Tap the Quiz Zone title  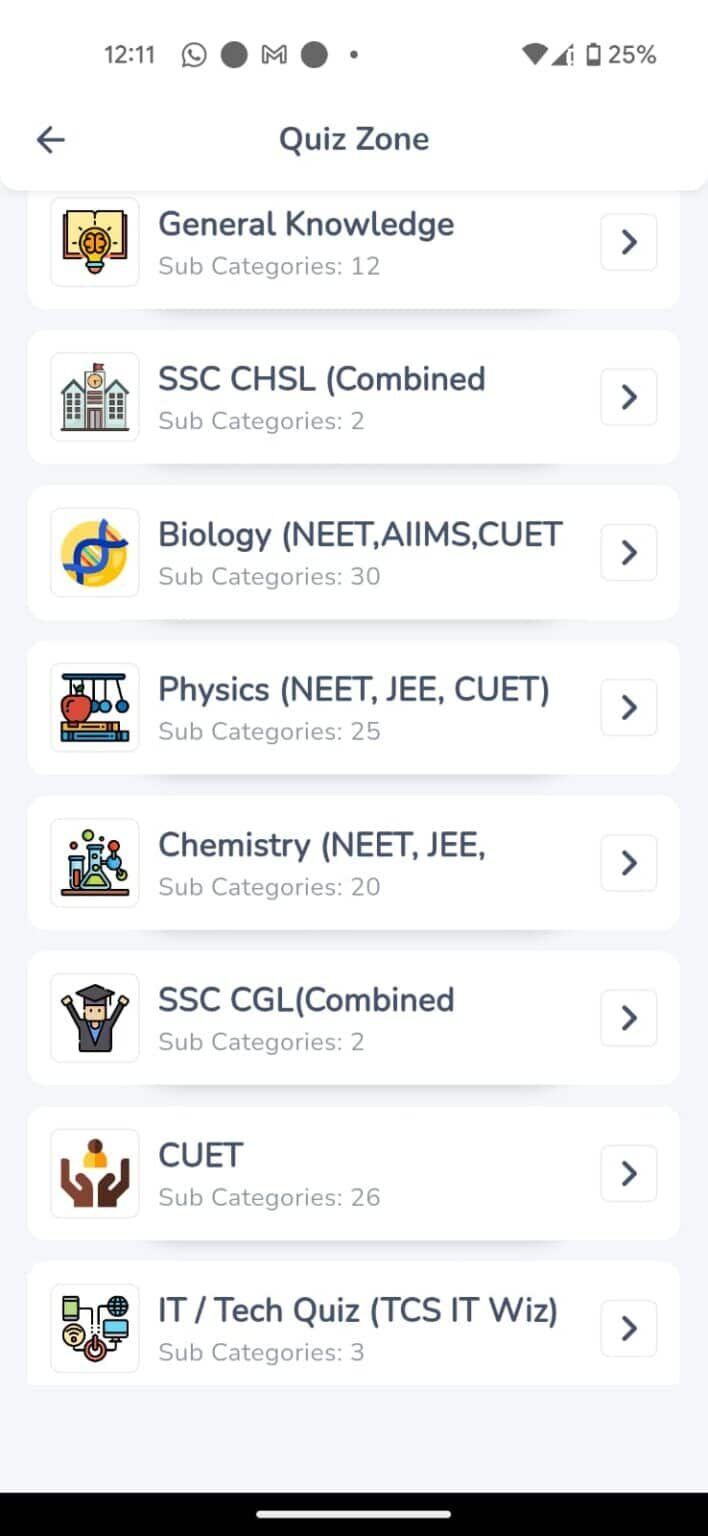tap(354, 139)
